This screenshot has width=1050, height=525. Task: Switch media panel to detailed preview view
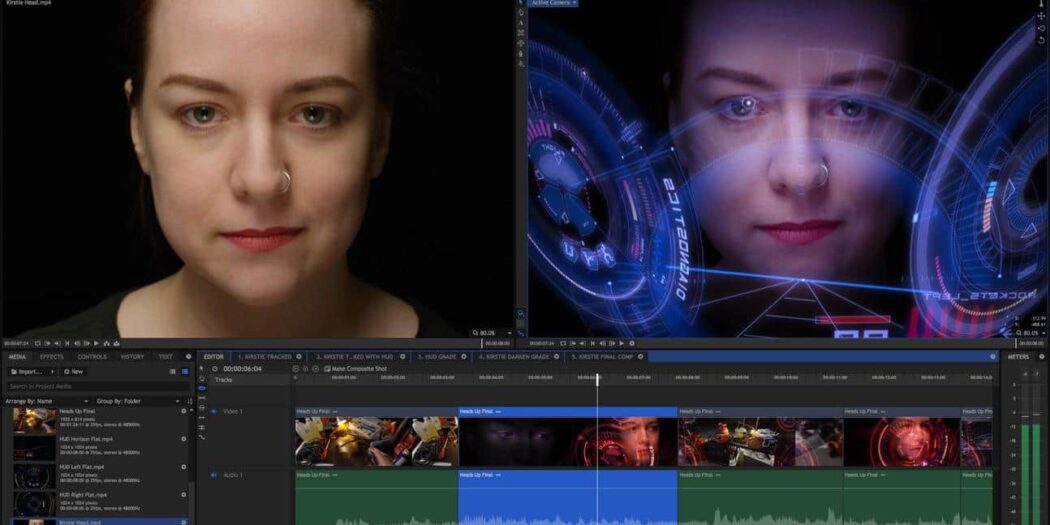185,372
